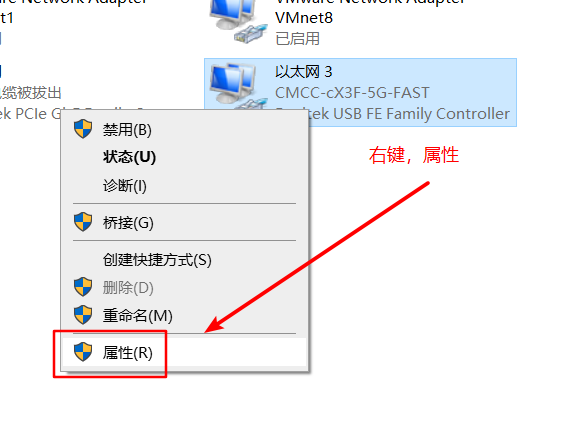Click the 以太网 3 connection name
This screenshot has height=439, width=586.
[x=303, y=72]
